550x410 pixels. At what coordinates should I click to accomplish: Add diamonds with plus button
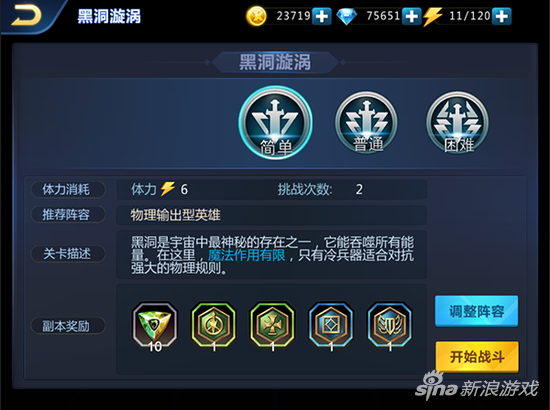[x=411, y=16]
